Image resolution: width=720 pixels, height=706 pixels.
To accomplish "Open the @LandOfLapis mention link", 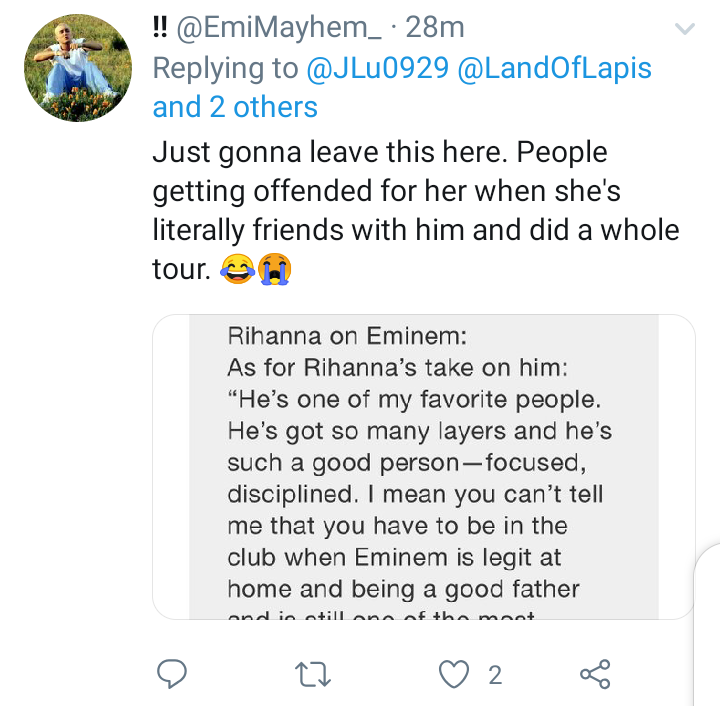I will point(554,68).
